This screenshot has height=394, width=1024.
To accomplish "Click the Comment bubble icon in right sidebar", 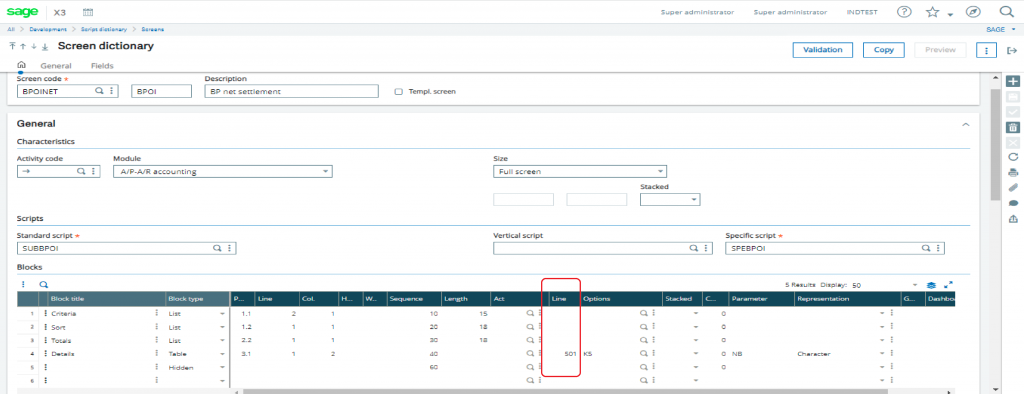I will [1013, 203].
